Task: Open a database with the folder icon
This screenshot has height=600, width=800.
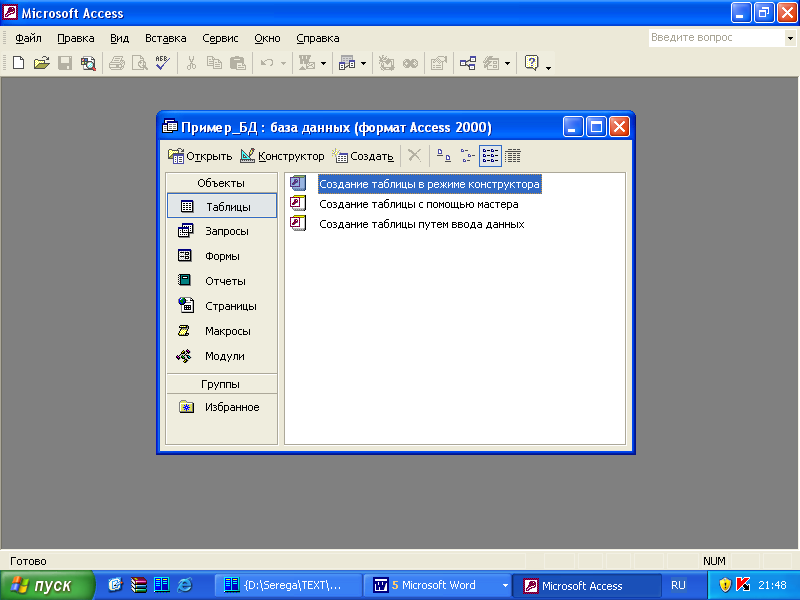Action: (x=41, y=63)
